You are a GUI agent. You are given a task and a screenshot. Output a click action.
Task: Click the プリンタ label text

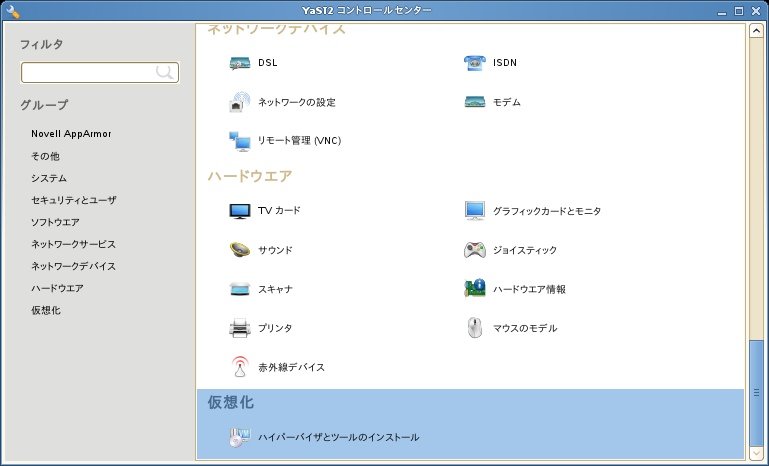click(275, 328)
